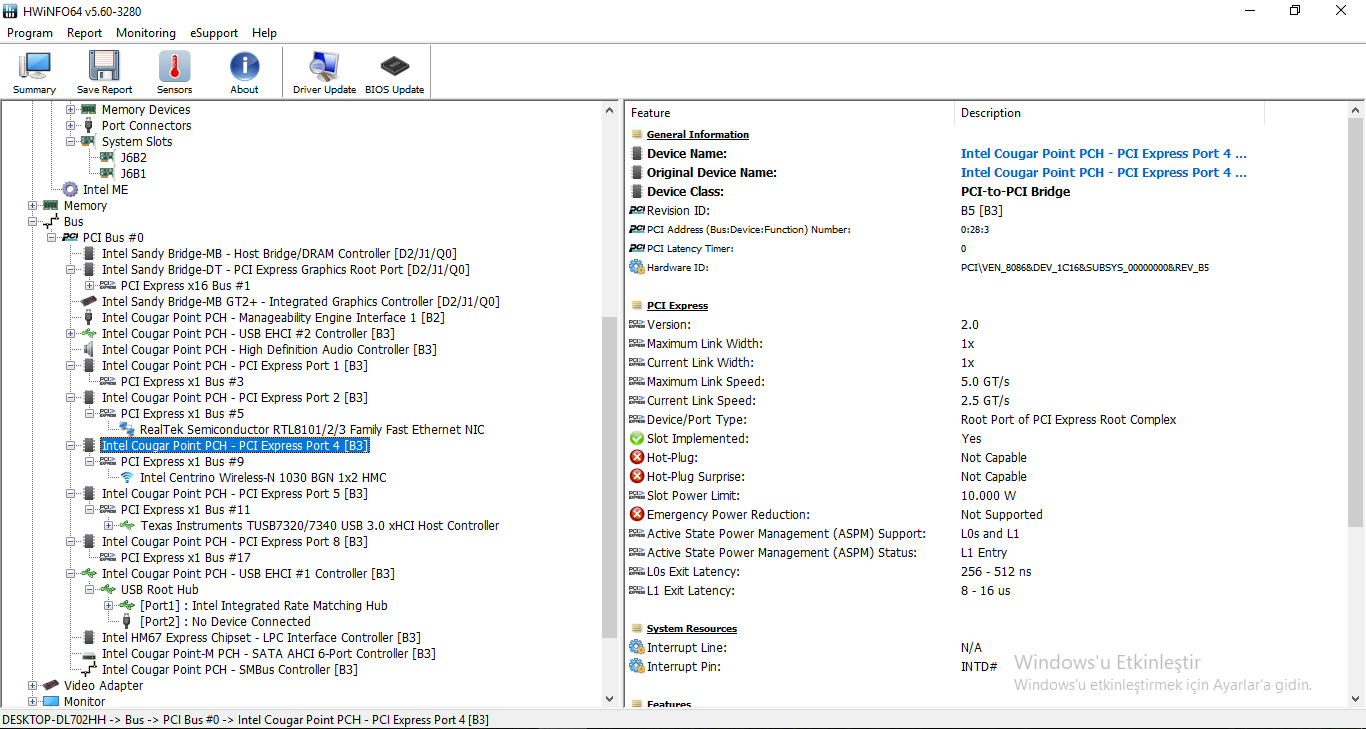Viewport: 1366px width, 729px height.
Task: Click the blue Original Device Name value link
Action: 1104,172
